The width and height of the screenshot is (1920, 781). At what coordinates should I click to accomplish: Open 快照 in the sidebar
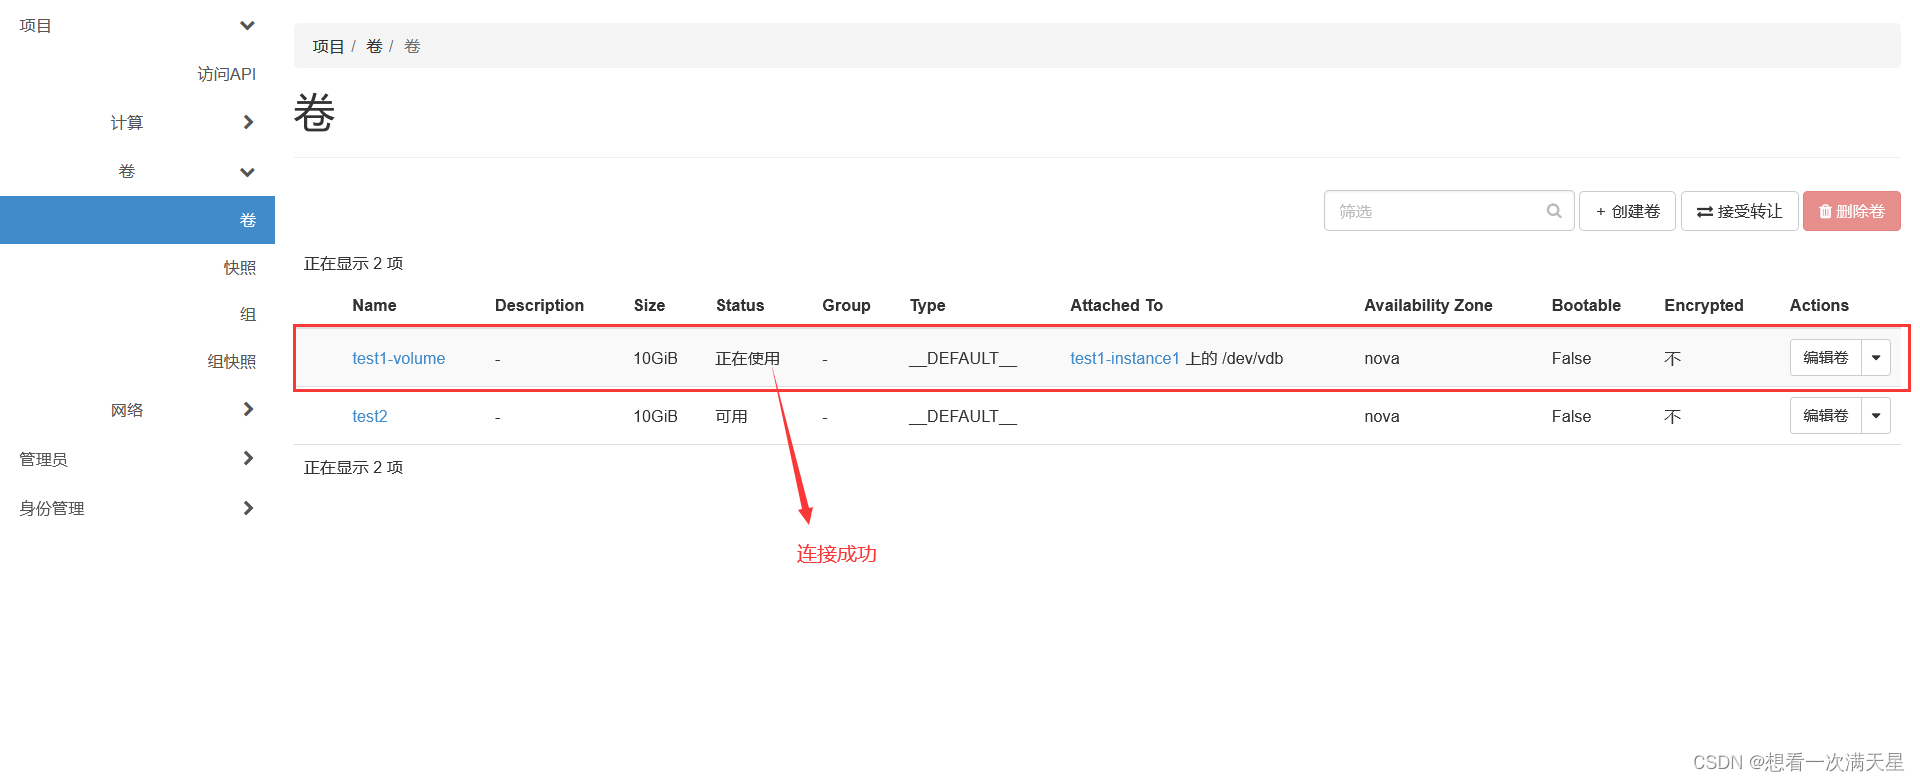pos(240,268)
